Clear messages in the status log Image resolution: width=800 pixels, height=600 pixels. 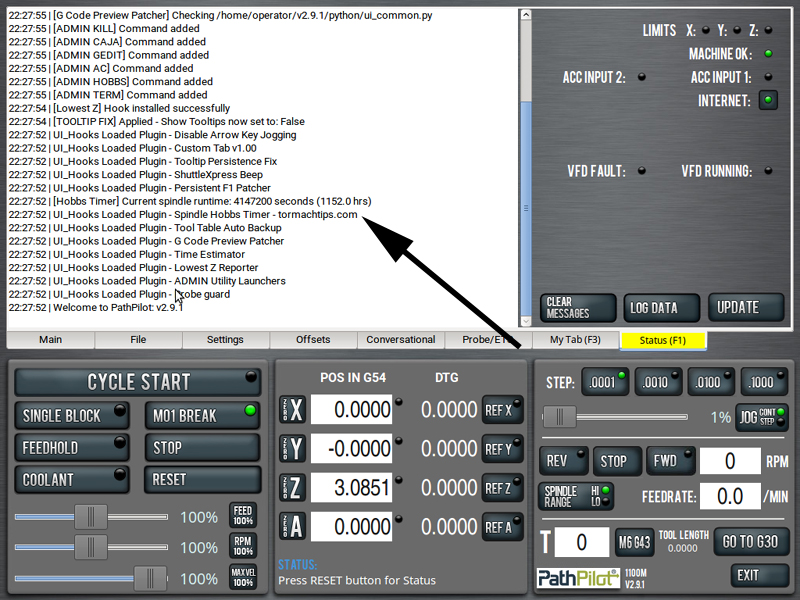point(579,307)
